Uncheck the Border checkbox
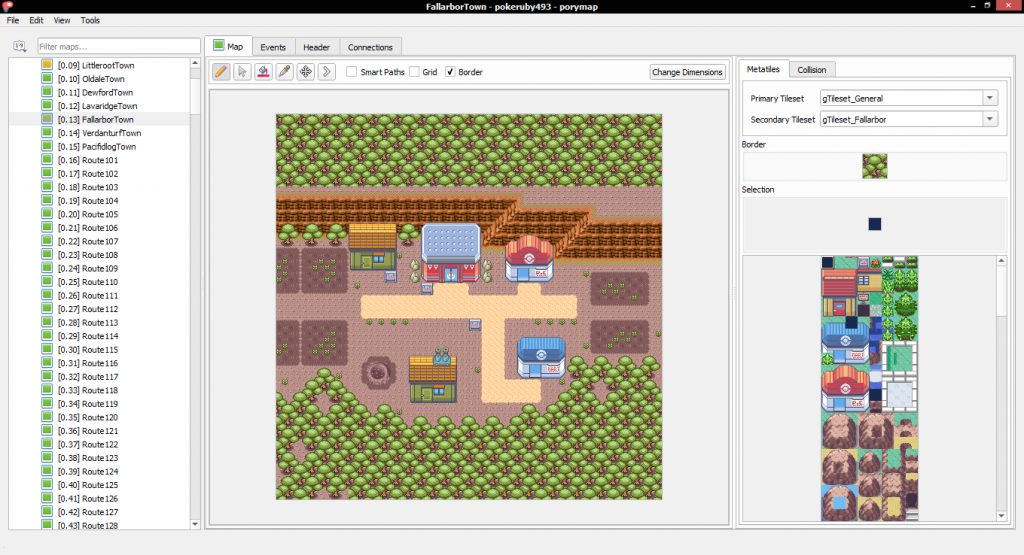Screen dimensions: 1024x555 450,72
